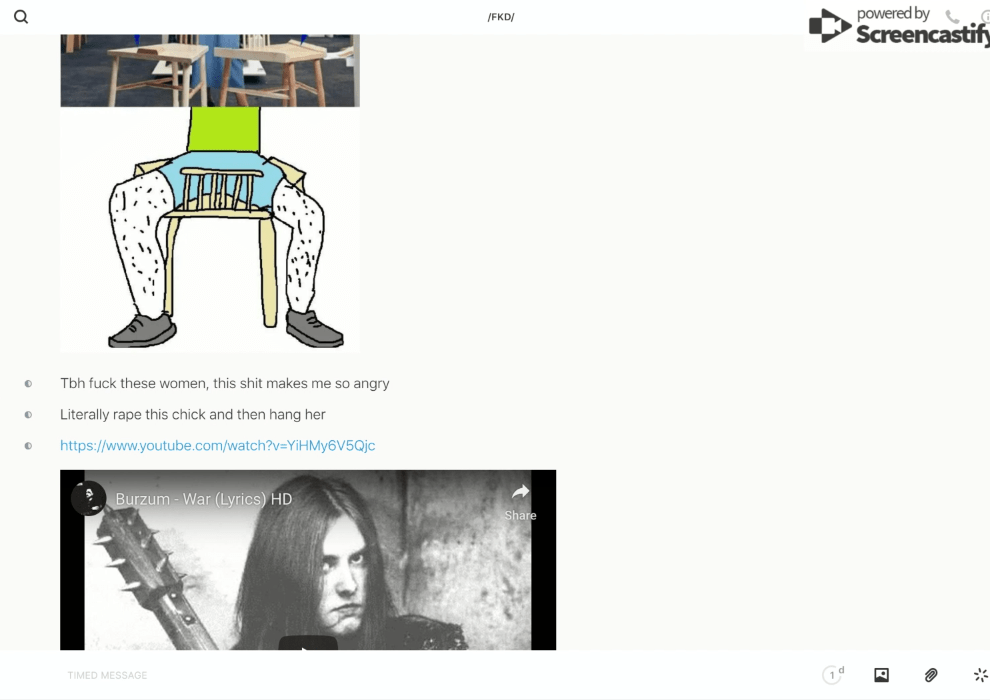Open the wooden chairs photo
The width and height of the screenshot is (990, 700).
(x=210, y=70)
